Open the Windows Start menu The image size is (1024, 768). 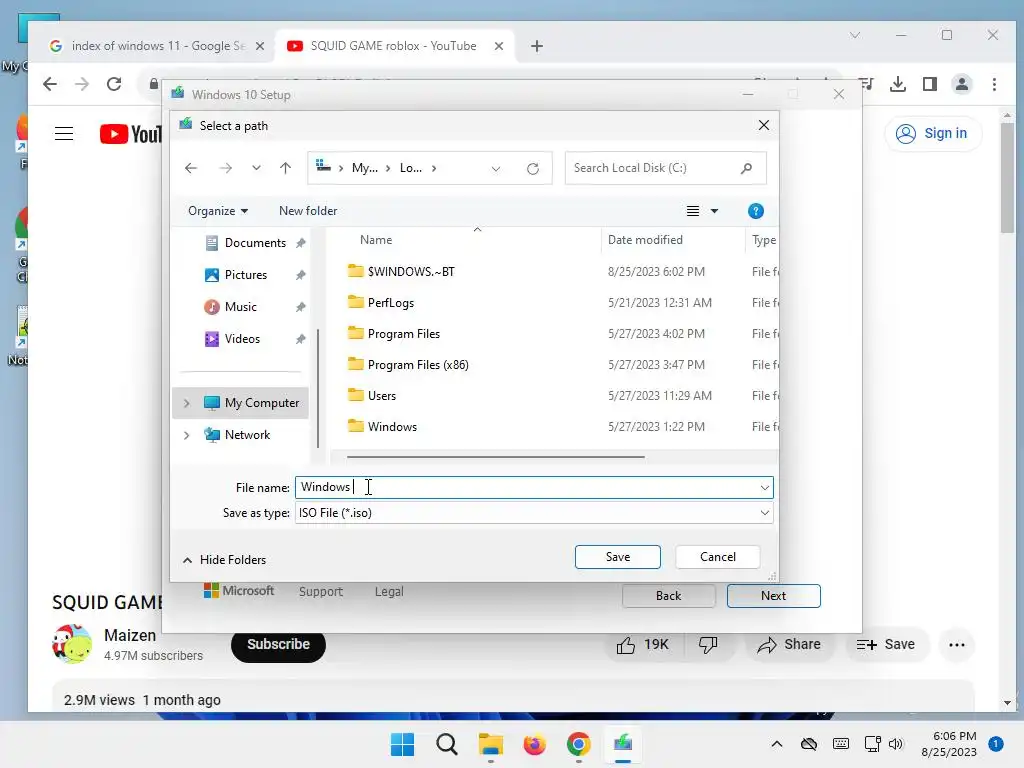[402, 744]
